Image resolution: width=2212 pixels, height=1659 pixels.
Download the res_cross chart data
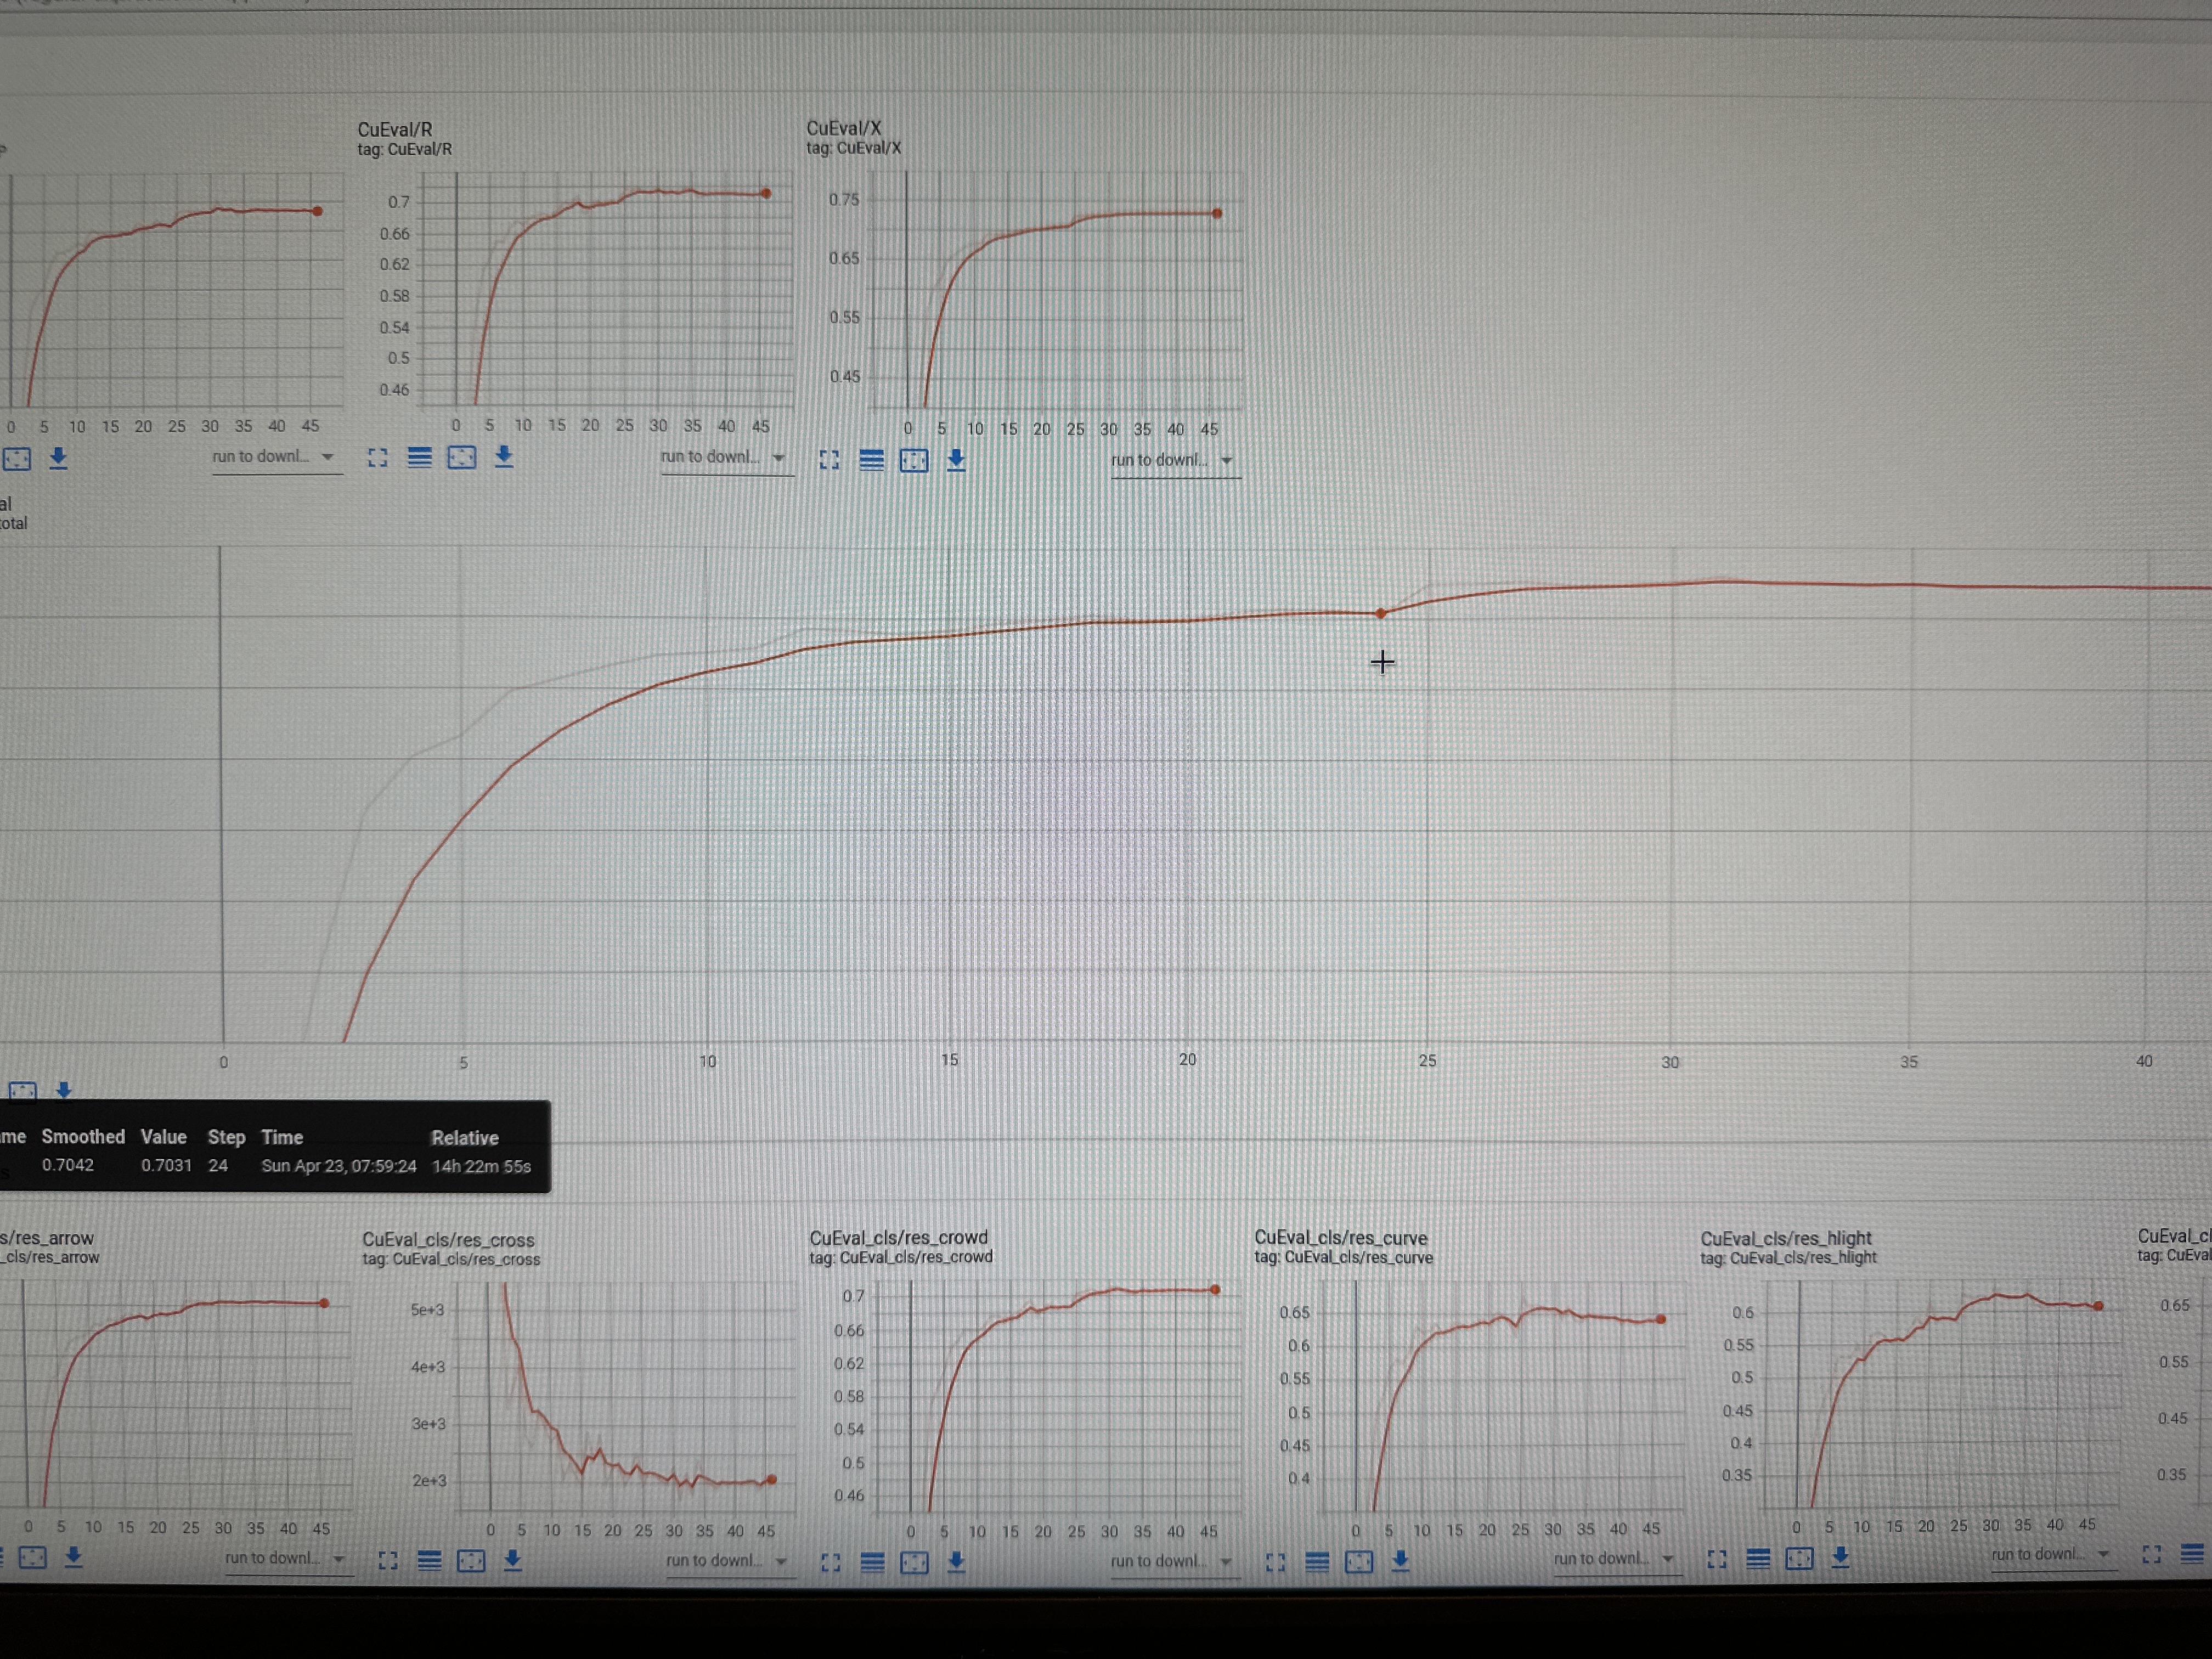point(513,1560)
